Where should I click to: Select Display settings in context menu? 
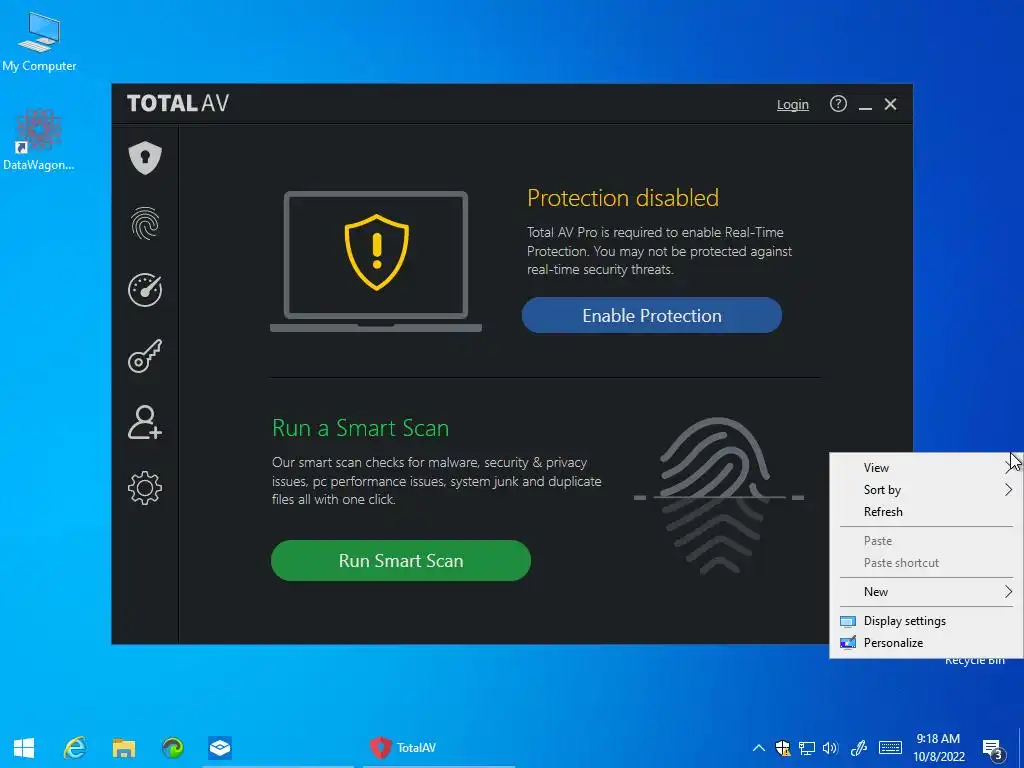[x=926, y=621]
